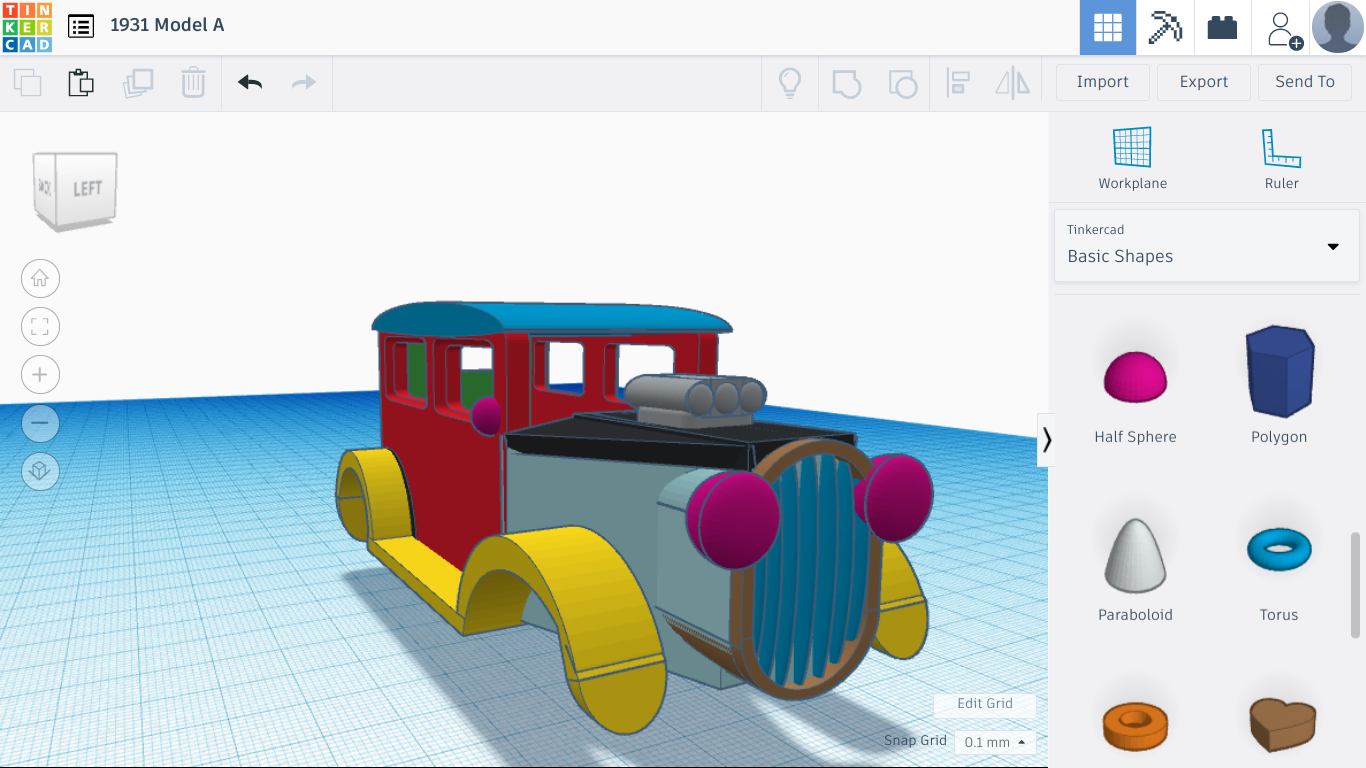Image resolution: width=1366 pixels, height=768 pixels.
Task: Toggle show all hidden objects lightbulb
Action: 789,83
